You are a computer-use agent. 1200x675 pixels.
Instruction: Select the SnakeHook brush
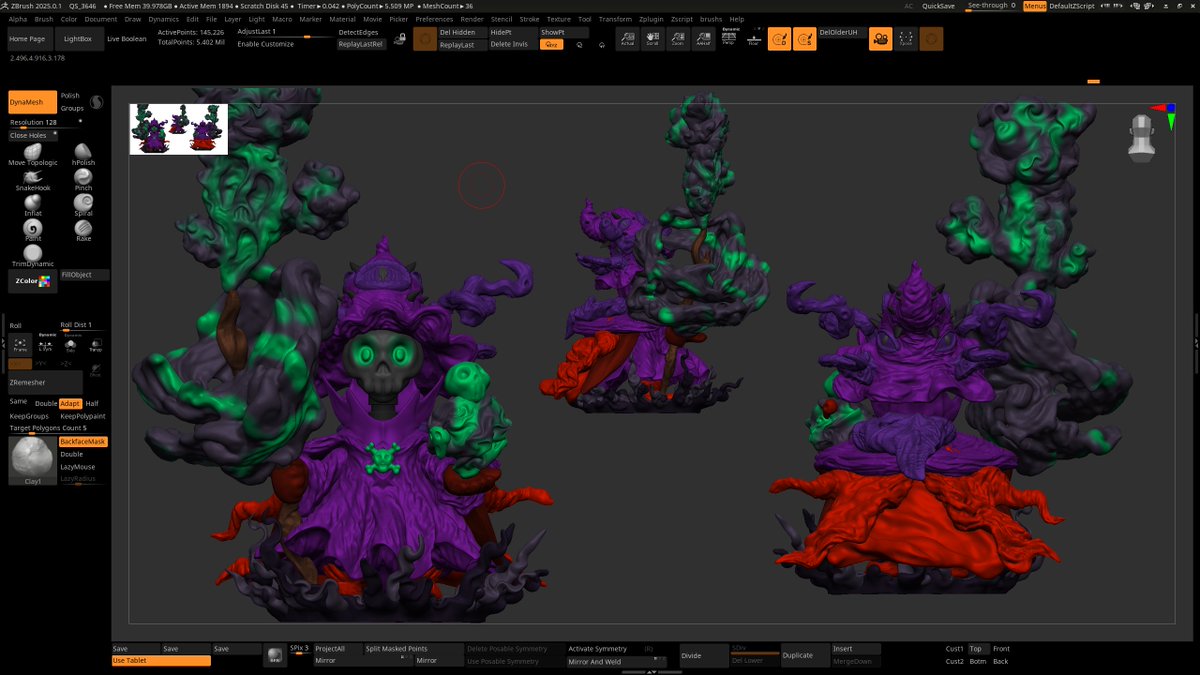coord(33,180)
